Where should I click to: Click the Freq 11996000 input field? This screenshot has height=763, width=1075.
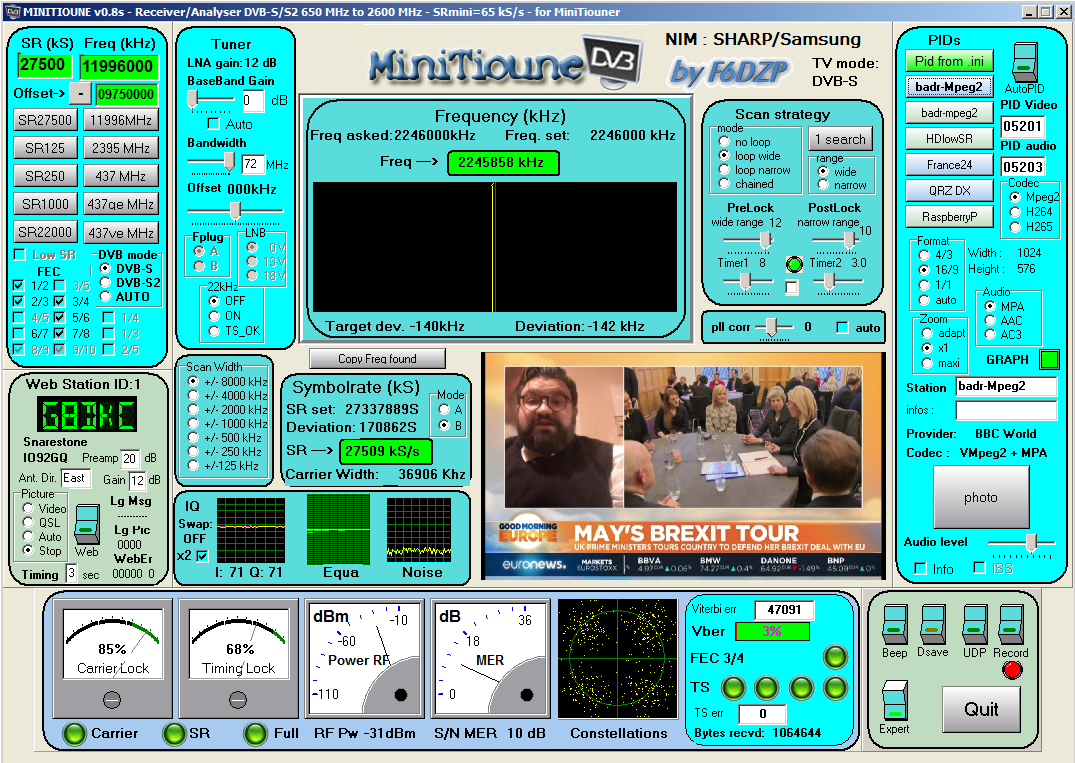[119, 66]
